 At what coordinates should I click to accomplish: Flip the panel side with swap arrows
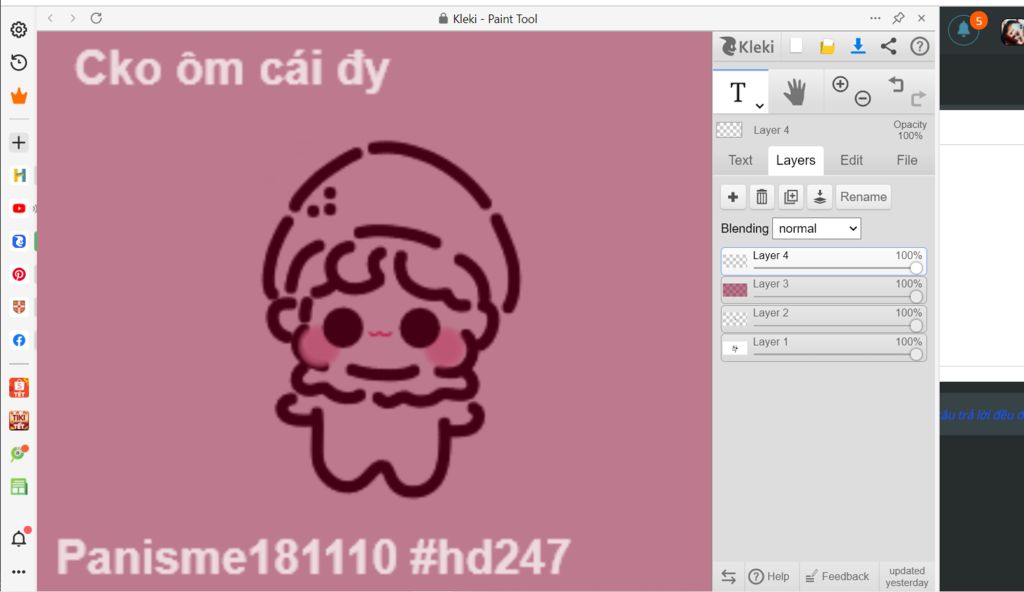click(729, 576)
